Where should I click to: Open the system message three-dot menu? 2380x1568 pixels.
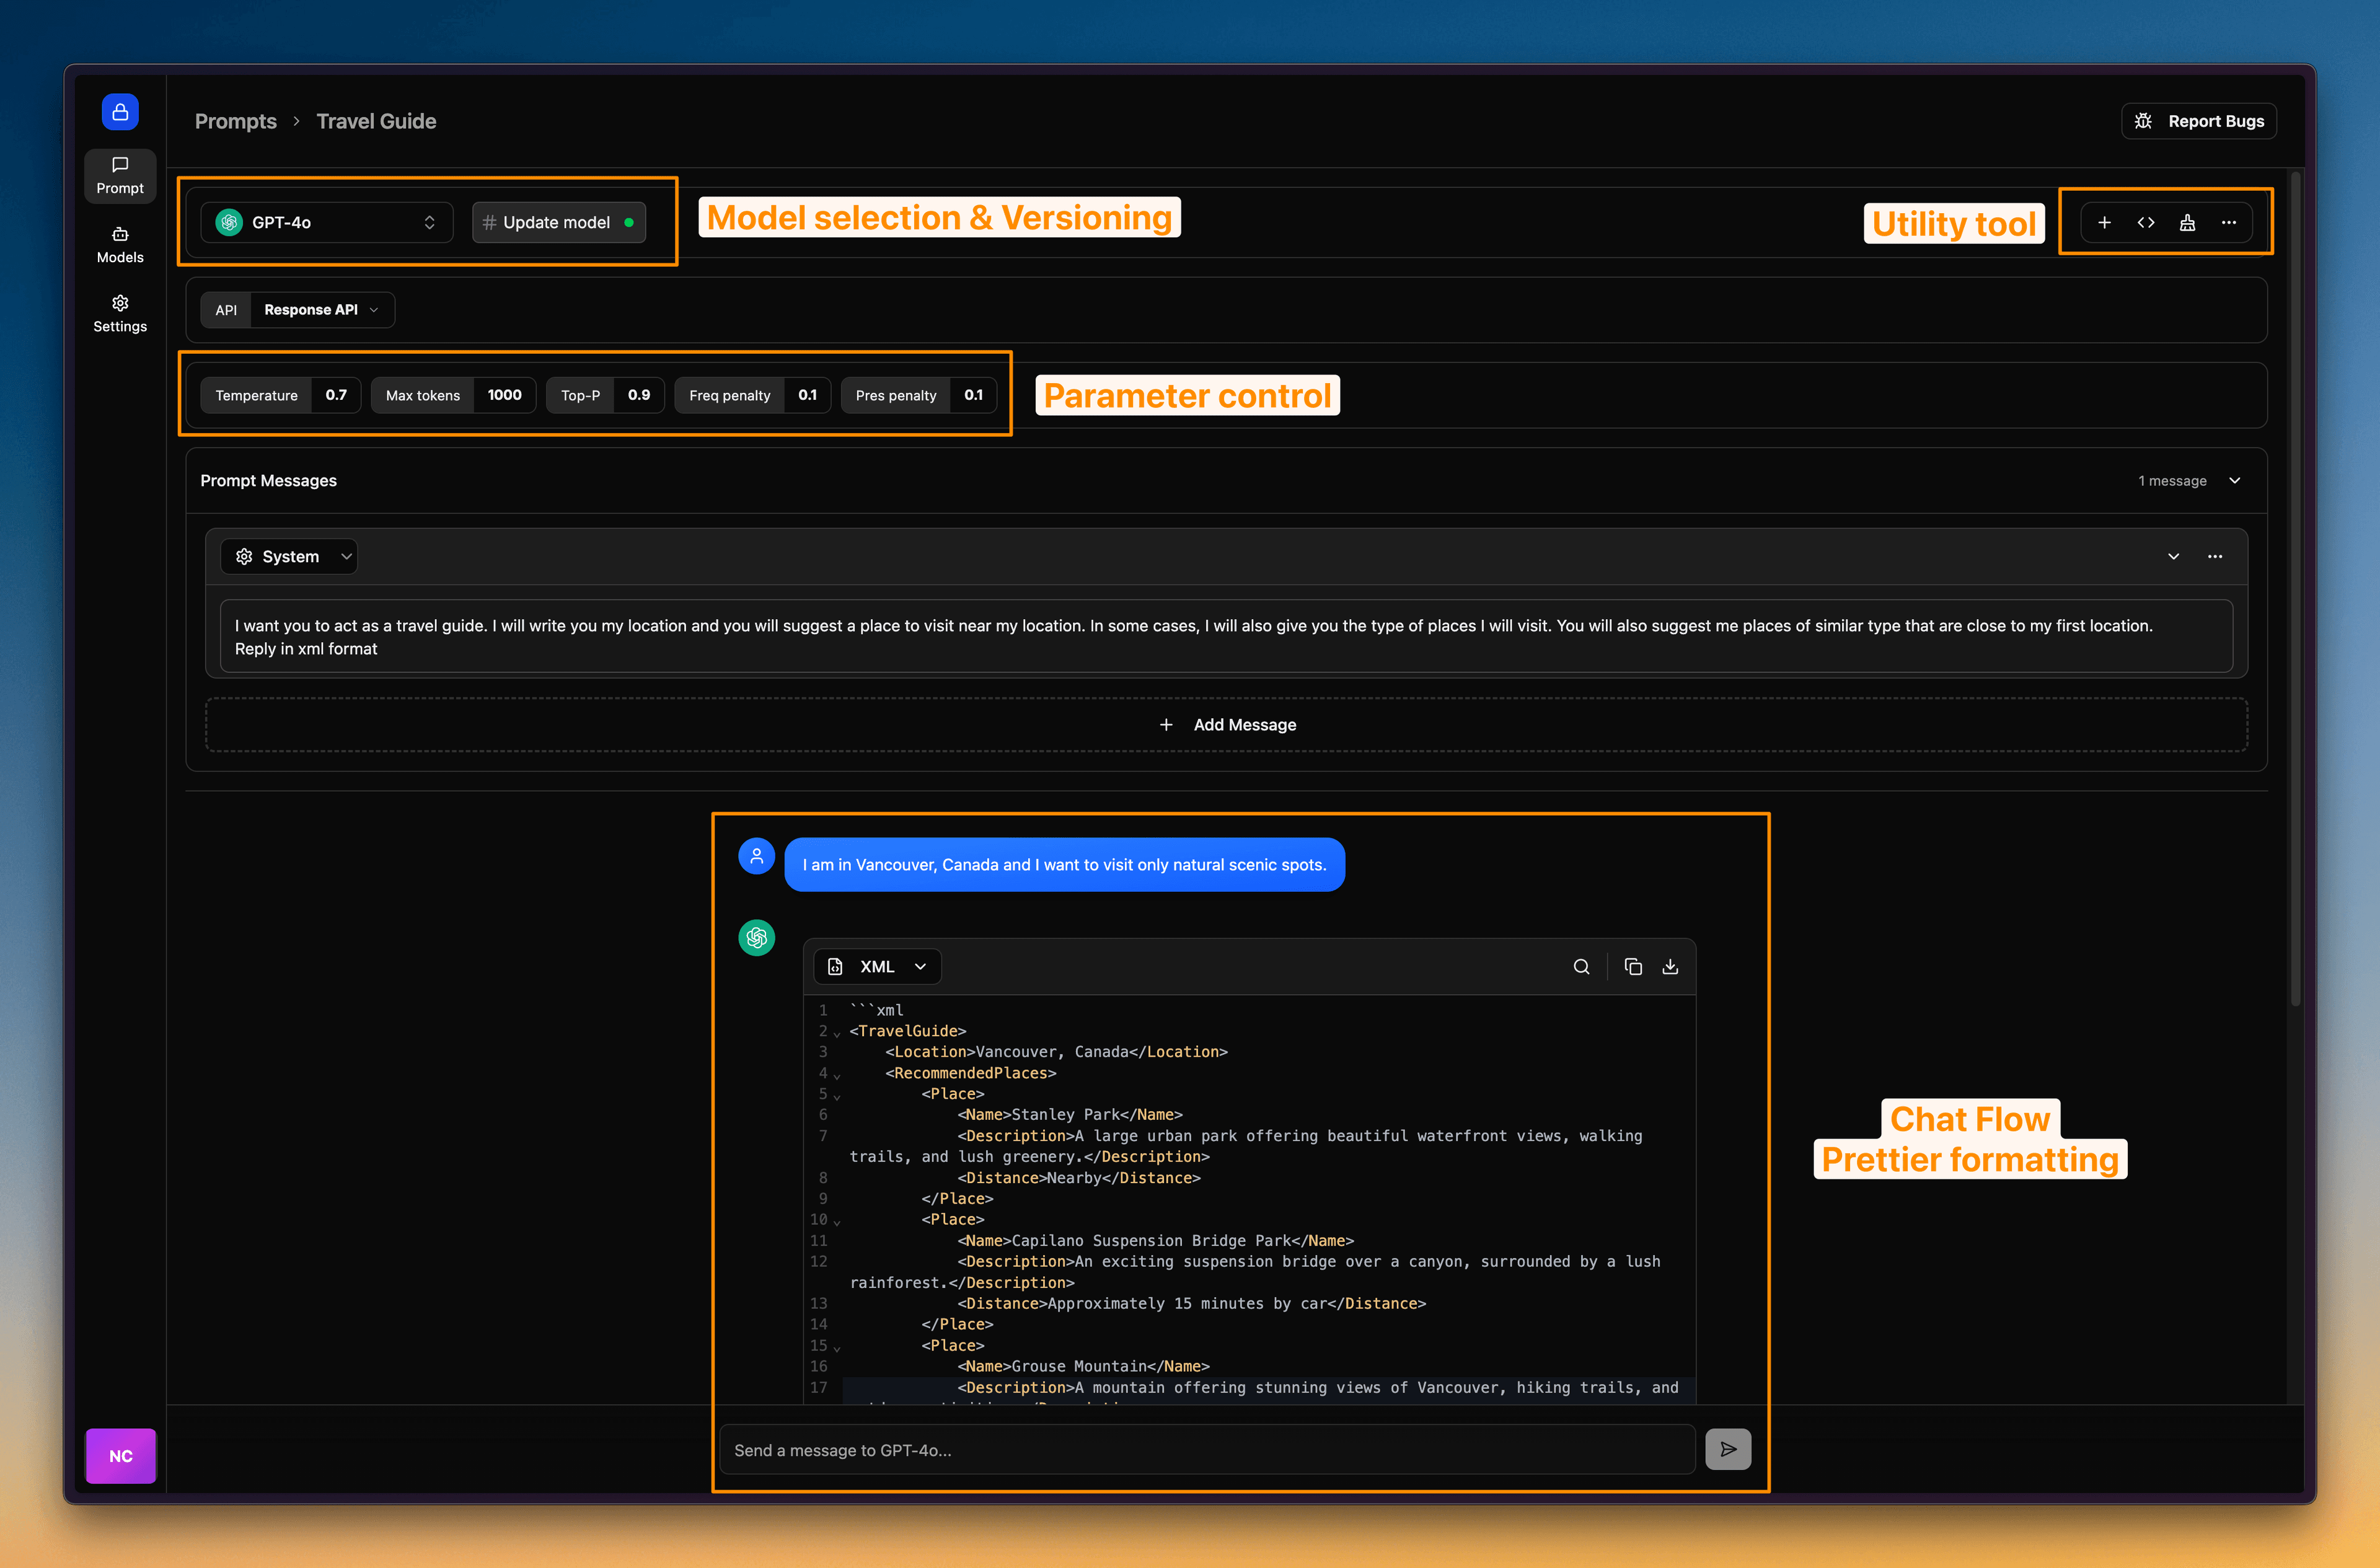point(2215,556)
